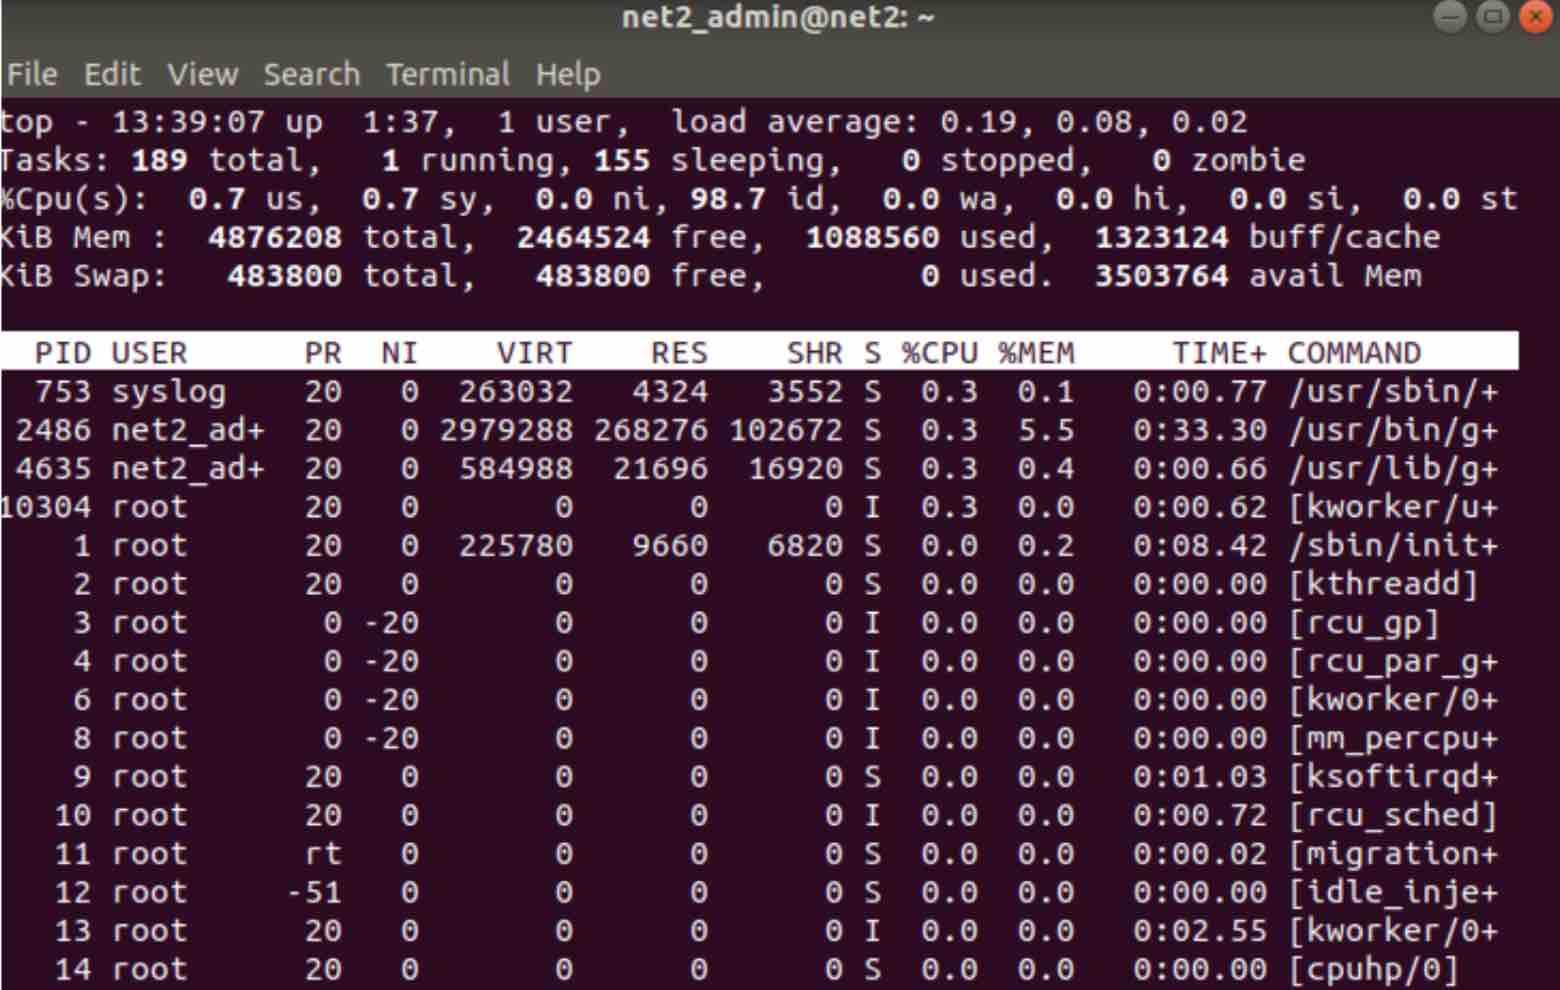Viewport: 1560px width, 990px height.
Task: Click the 483800 swap total value
Action: 285,276
